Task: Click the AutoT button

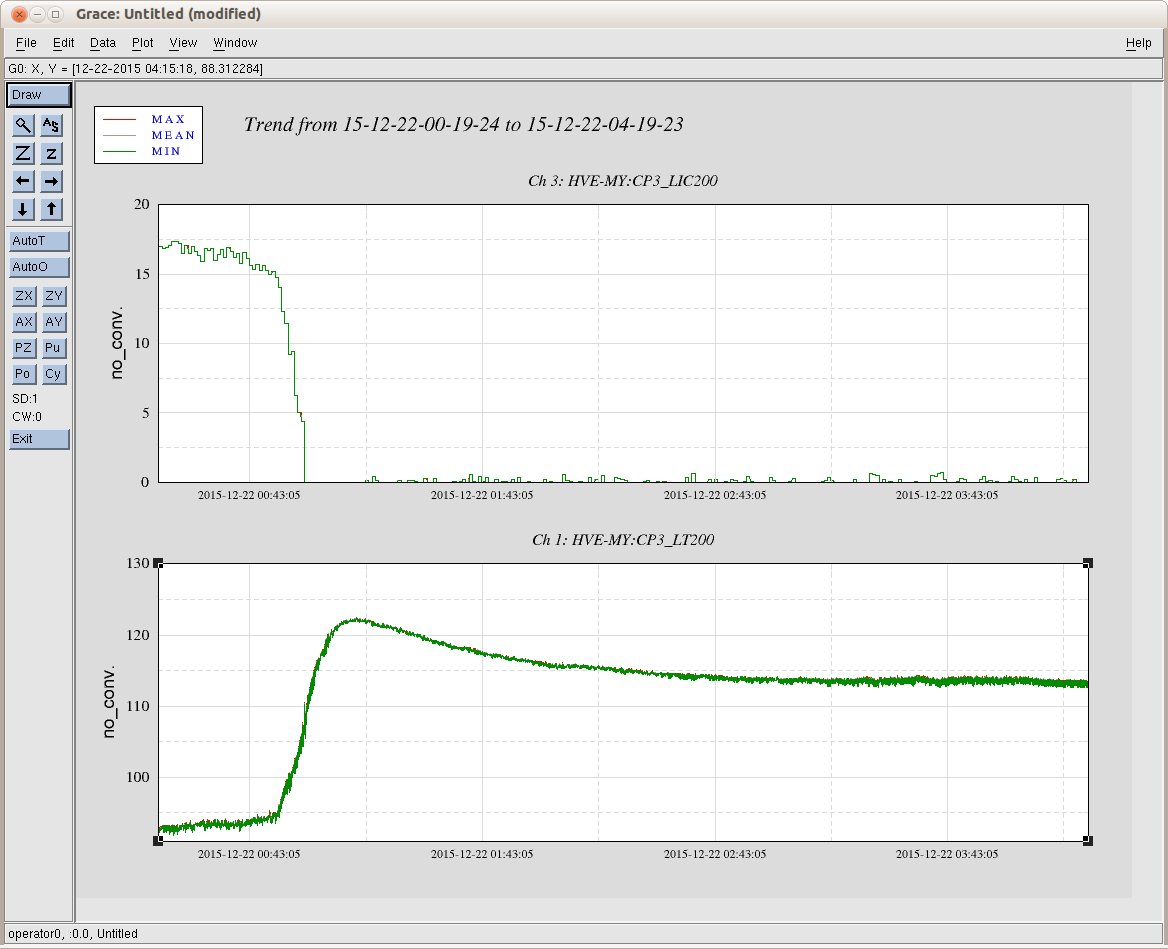Action: [x=39, y=241]
